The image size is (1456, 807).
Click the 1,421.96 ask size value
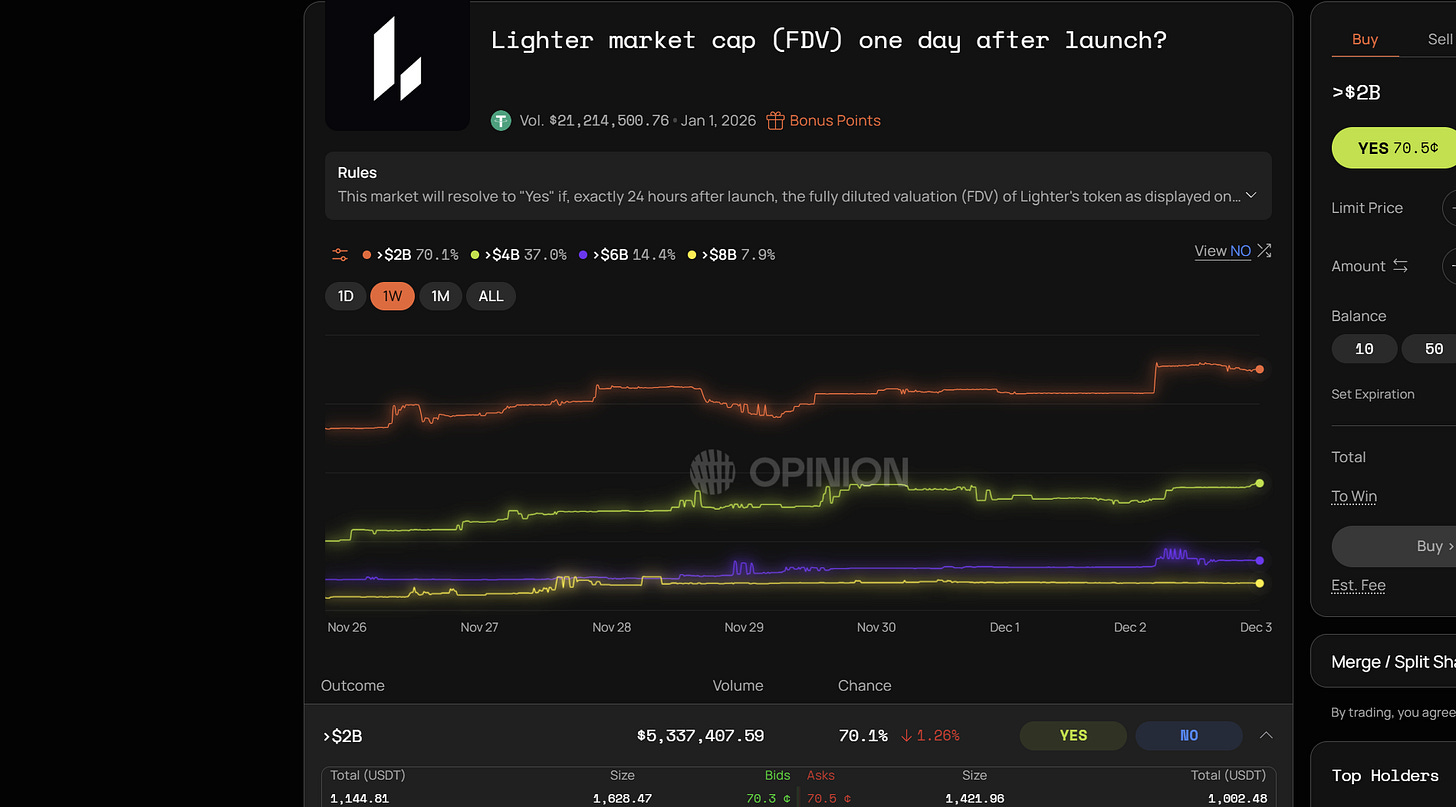pos(974,799)
